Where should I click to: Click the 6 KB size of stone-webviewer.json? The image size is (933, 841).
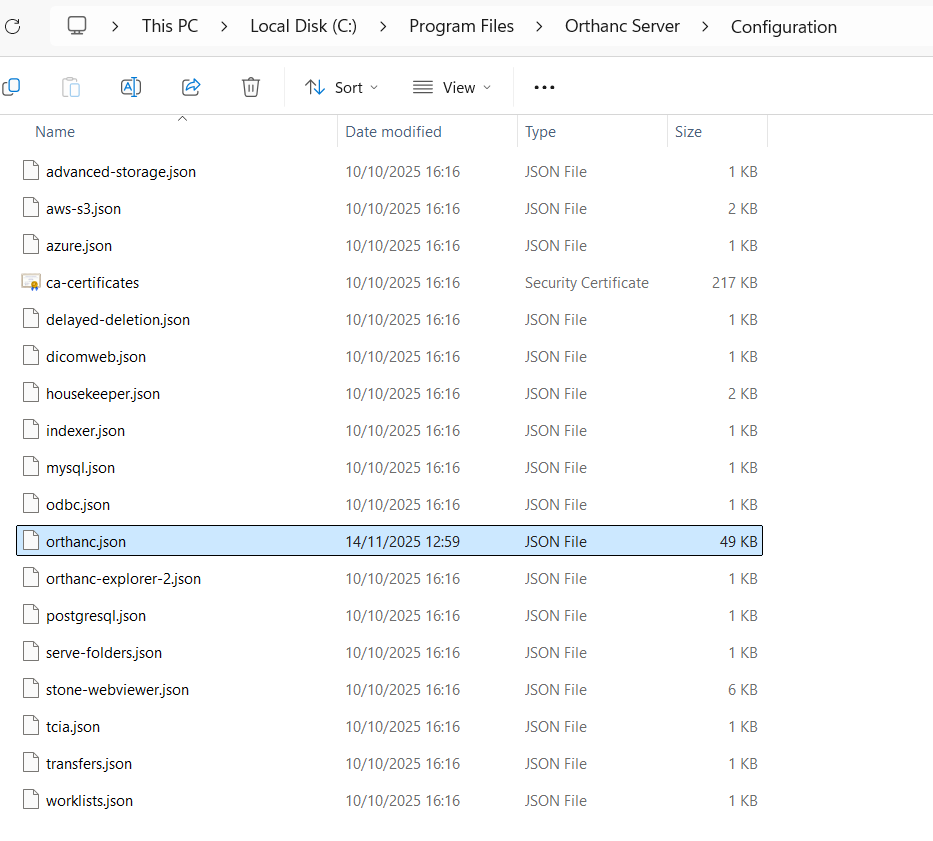click(x=743, y=689)
